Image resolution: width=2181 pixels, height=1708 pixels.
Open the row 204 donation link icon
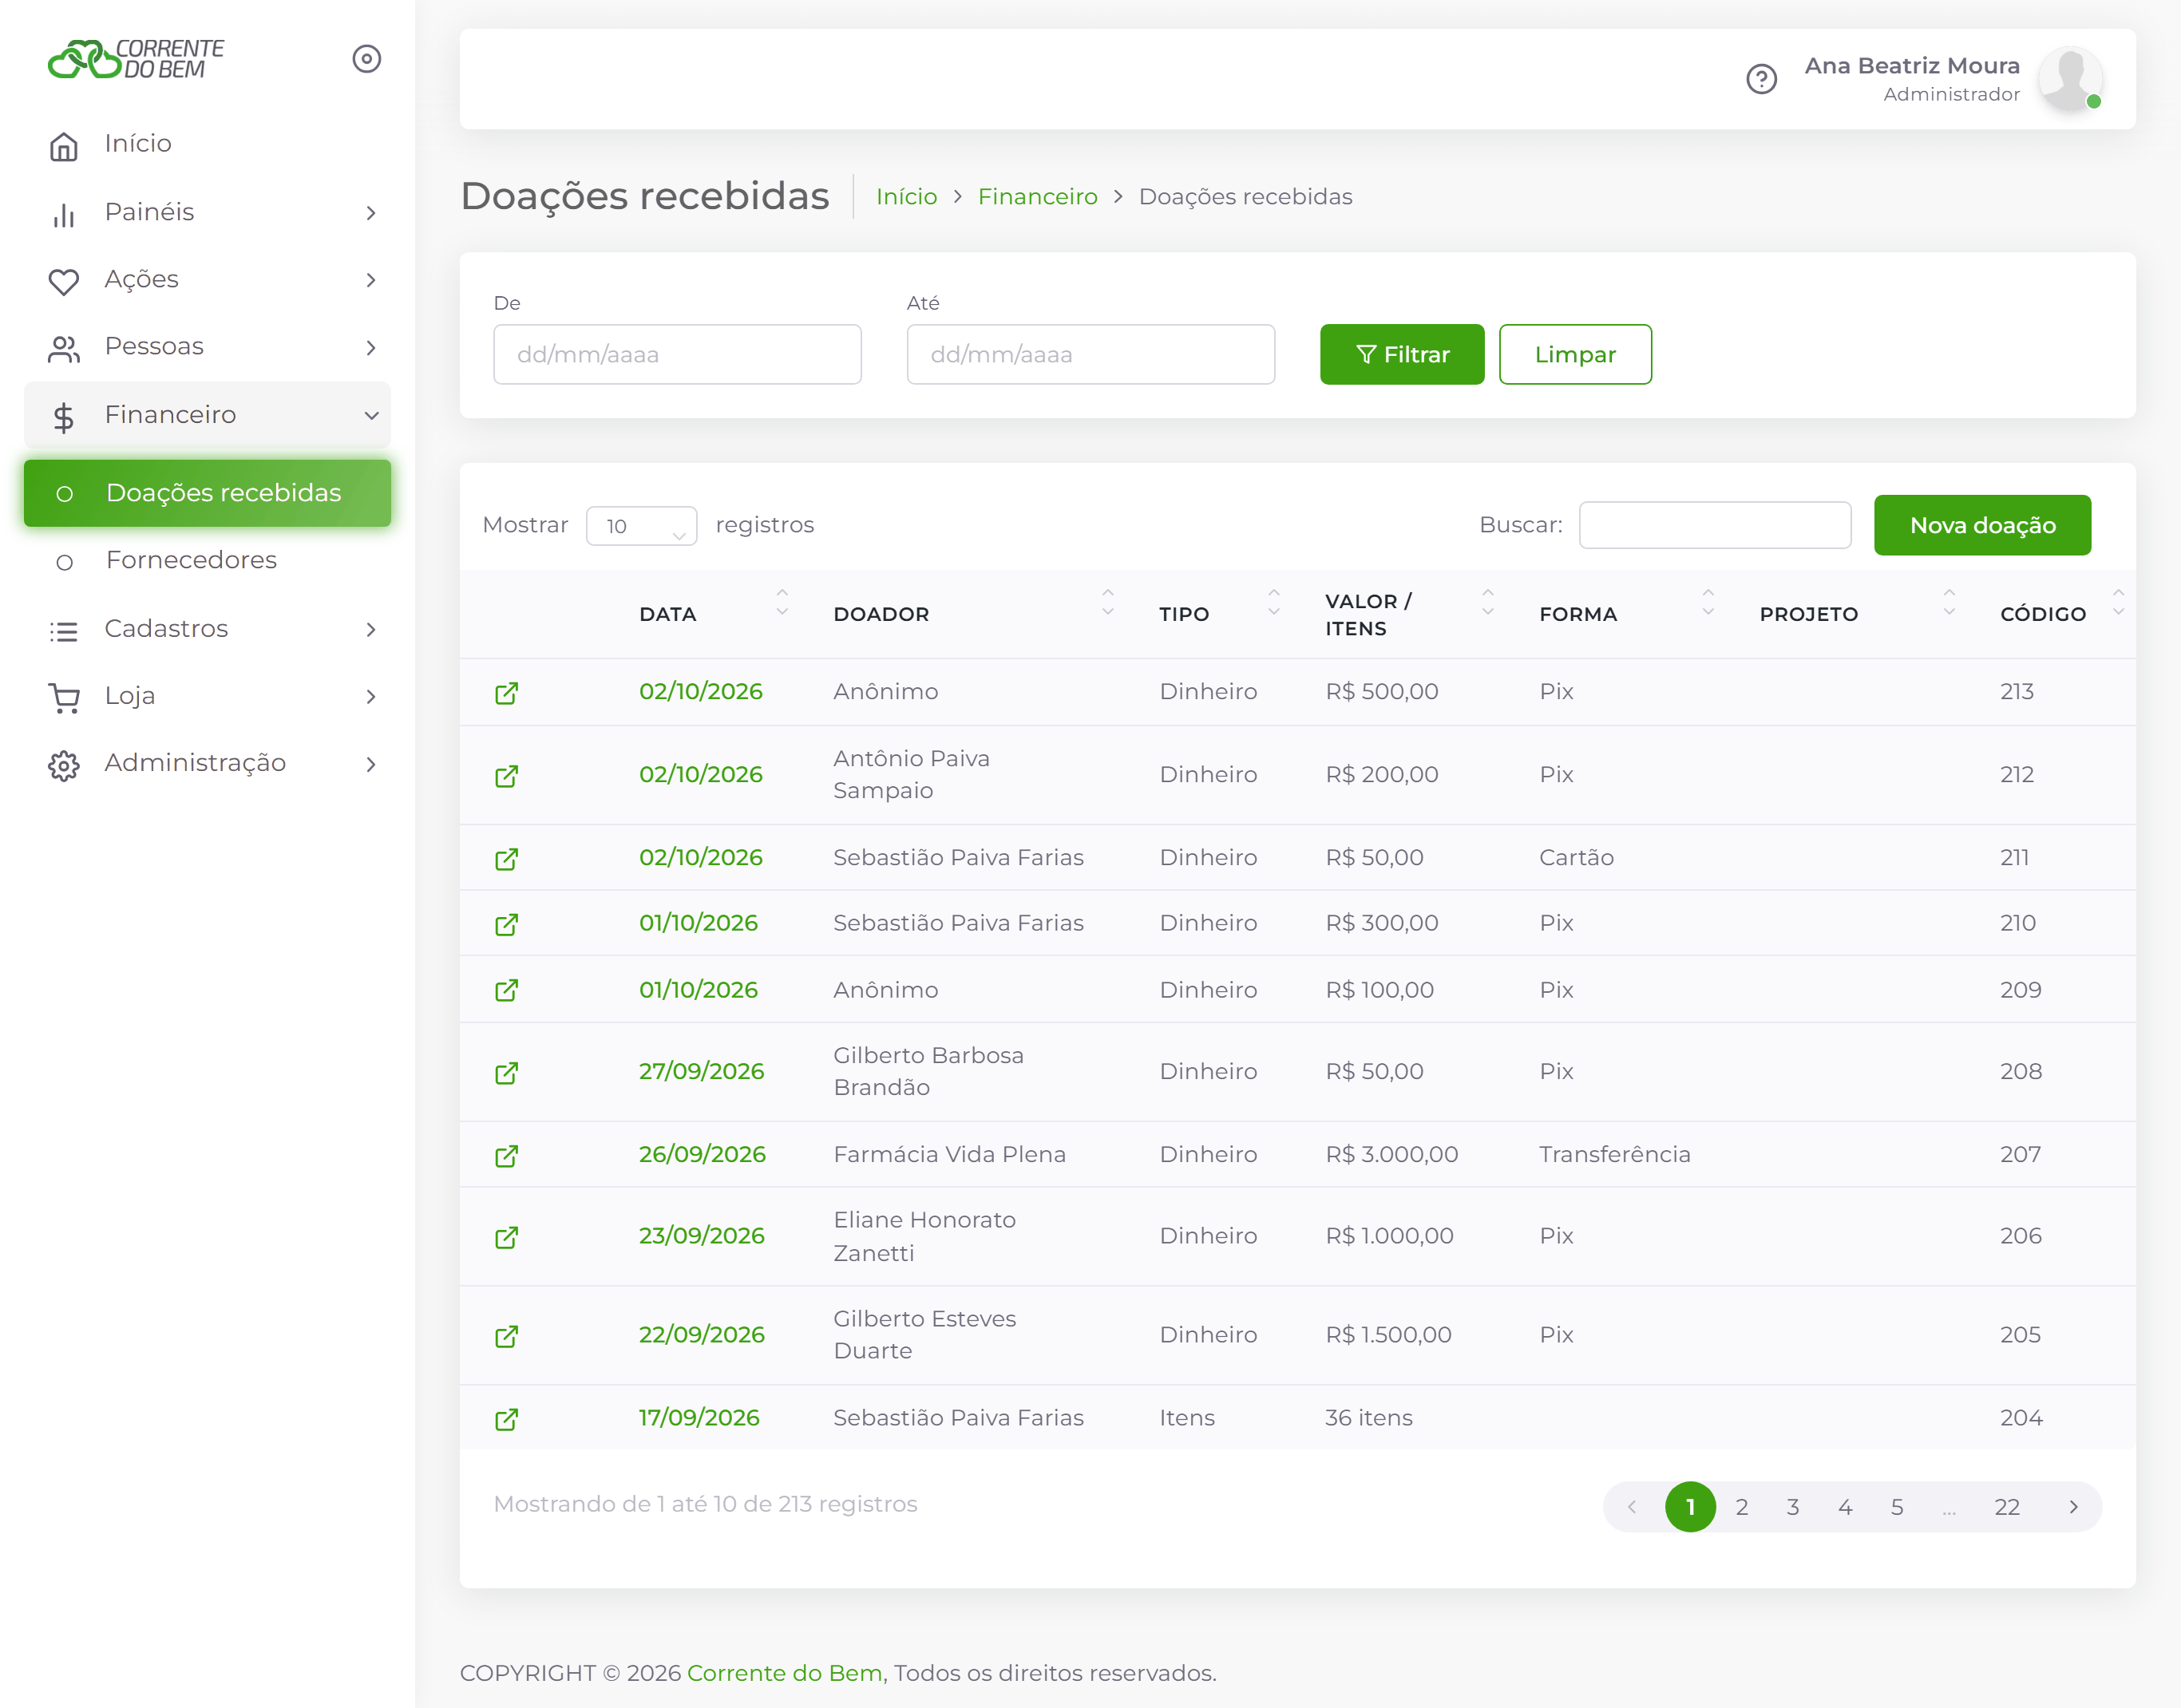point(507,1419)
